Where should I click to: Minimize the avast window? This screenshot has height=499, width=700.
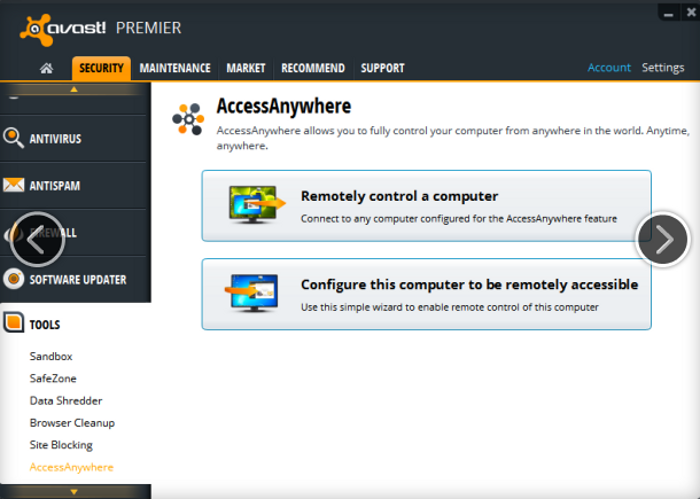point(668,13)
